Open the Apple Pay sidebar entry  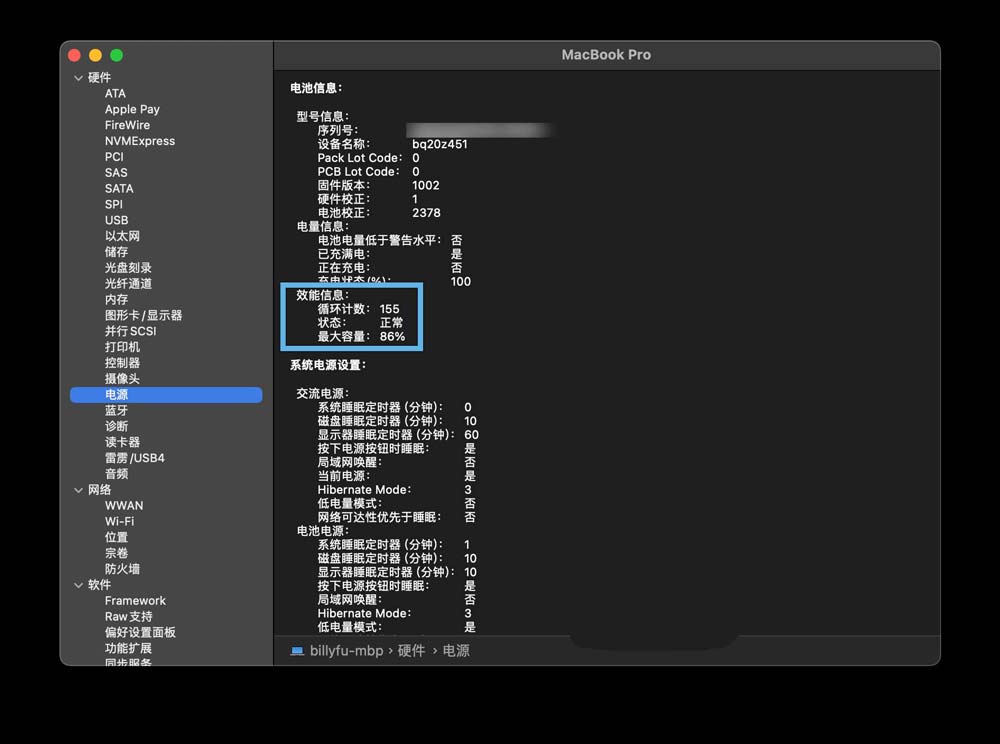point(132,110)
